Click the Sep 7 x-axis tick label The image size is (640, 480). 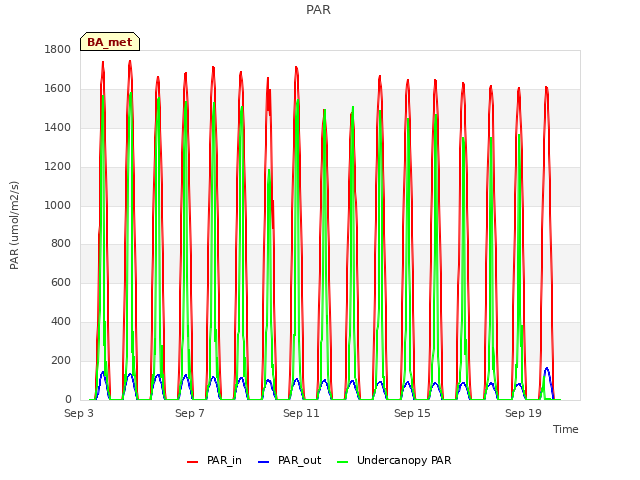click(x=190, y=413)
